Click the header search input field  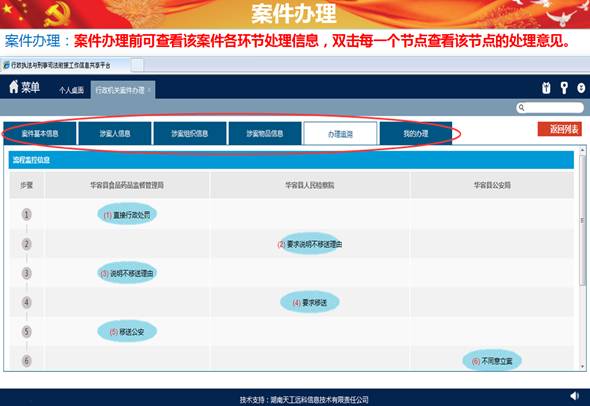pos(550,108)
